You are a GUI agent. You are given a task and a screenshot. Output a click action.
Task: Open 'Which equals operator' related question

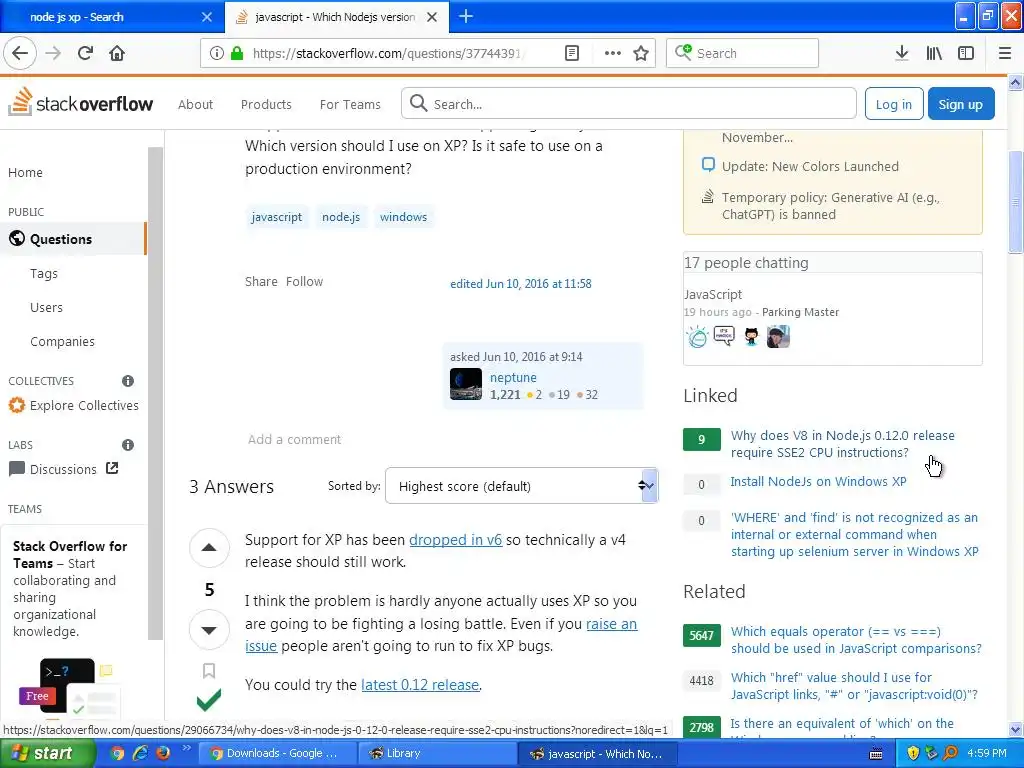click(856, 640)
